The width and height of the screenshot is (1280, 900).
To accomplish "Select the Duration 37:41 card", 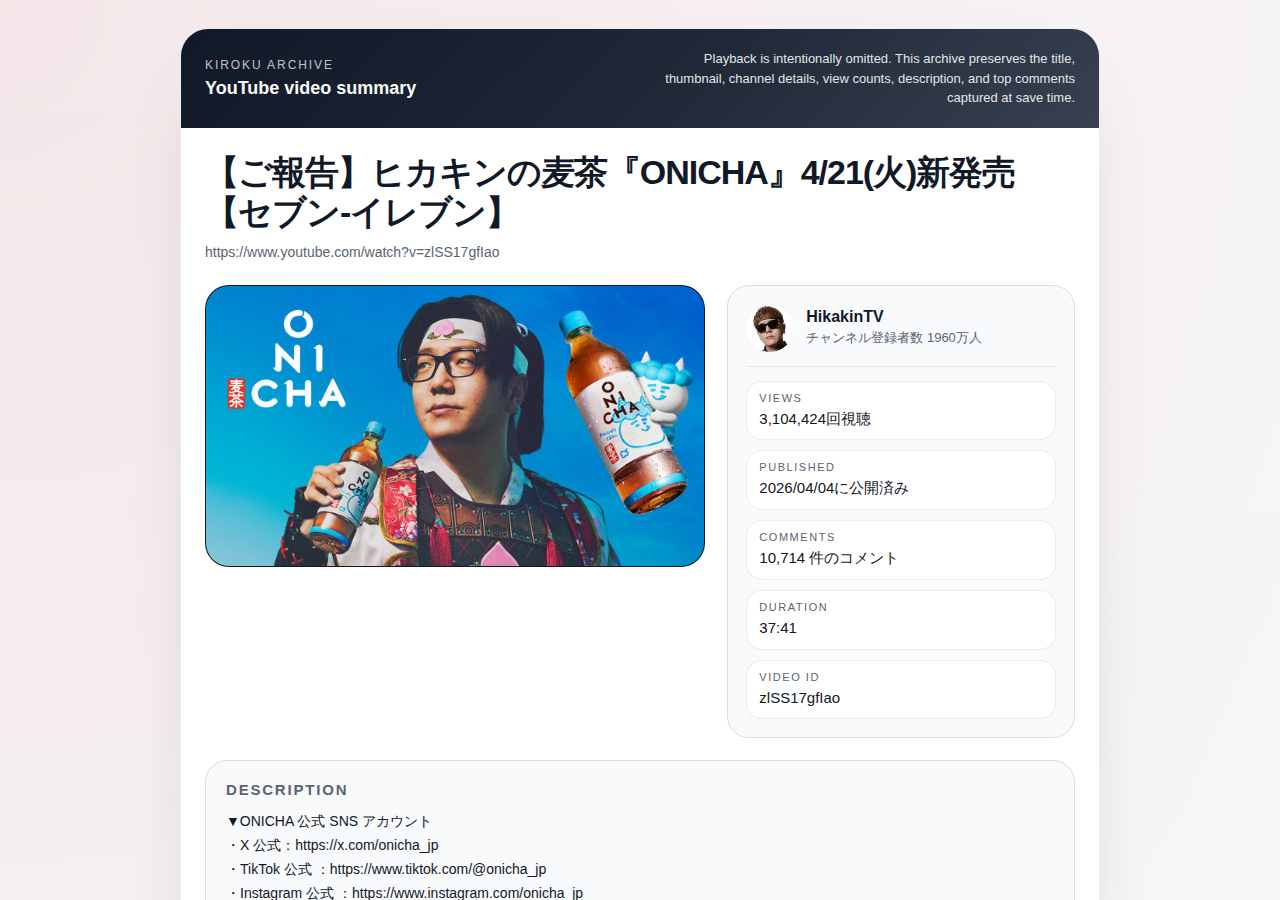I will [x=901, y=620].
